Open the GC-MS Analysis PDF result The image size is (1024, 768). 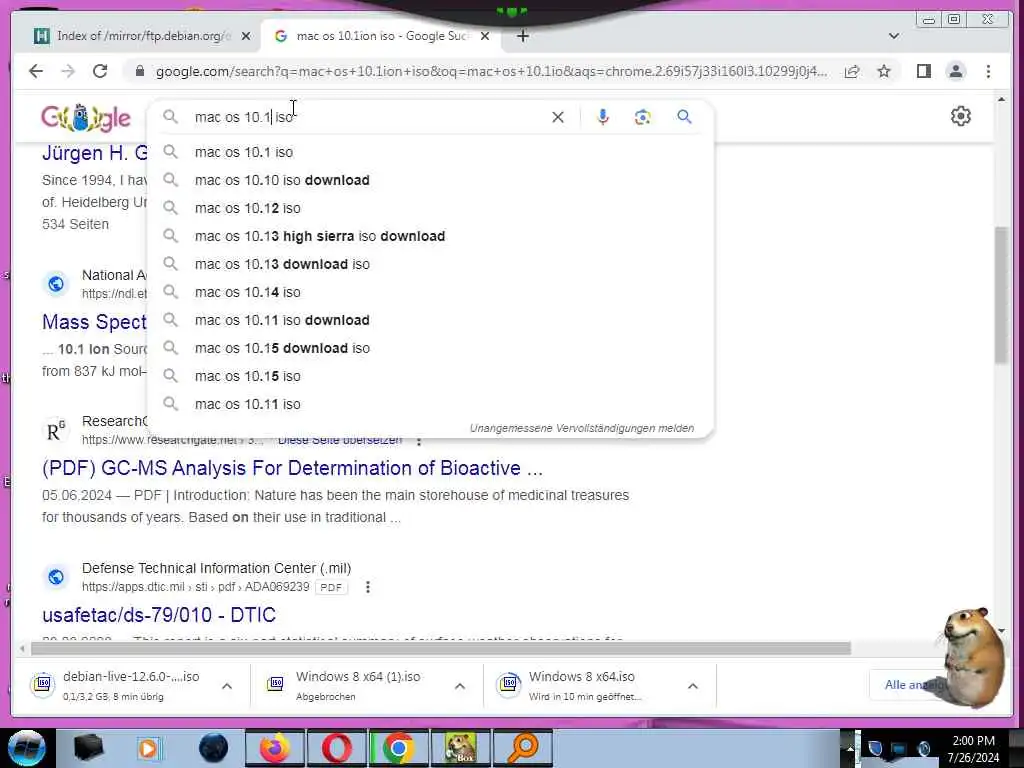[x=292, y=468]
